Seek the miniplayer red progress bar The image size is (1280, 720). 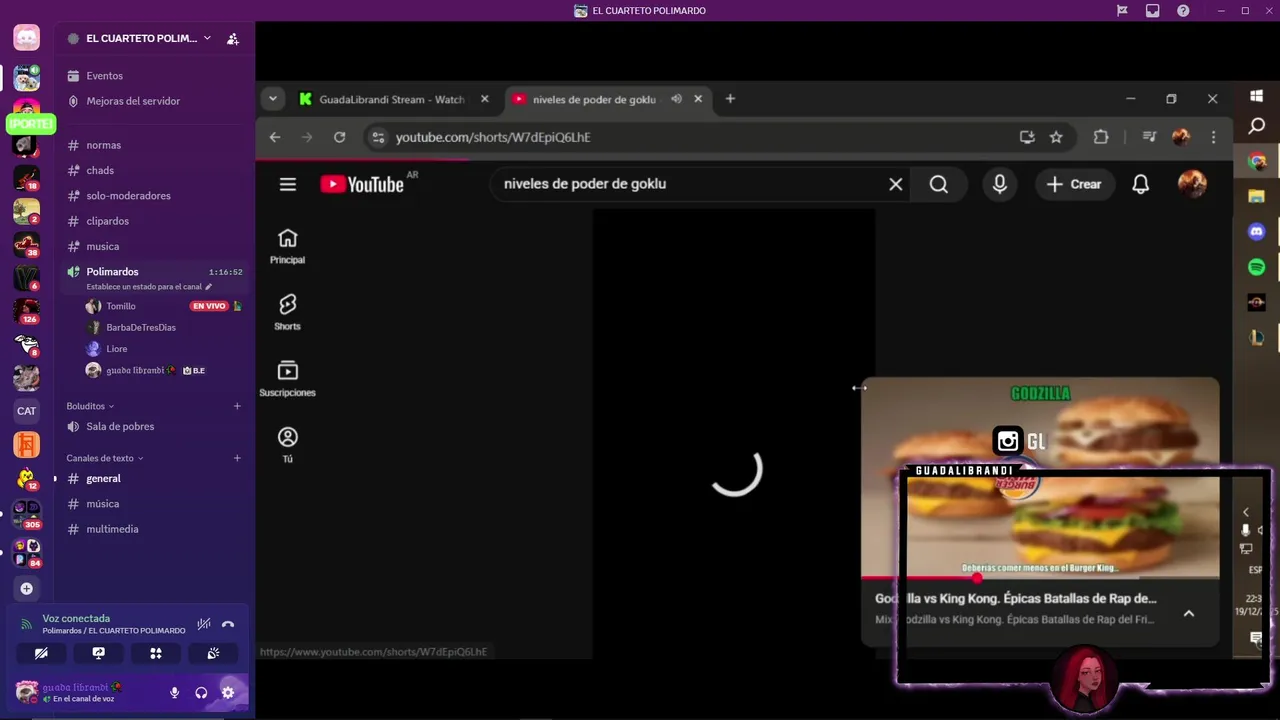point(1040,577)
